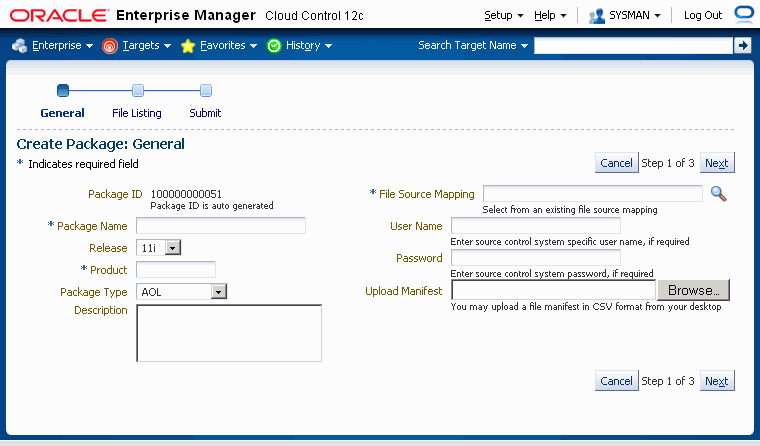Screen dimensions: 760x446
Task: Click the Package ID value 100000000051
Action: (186, 194)
